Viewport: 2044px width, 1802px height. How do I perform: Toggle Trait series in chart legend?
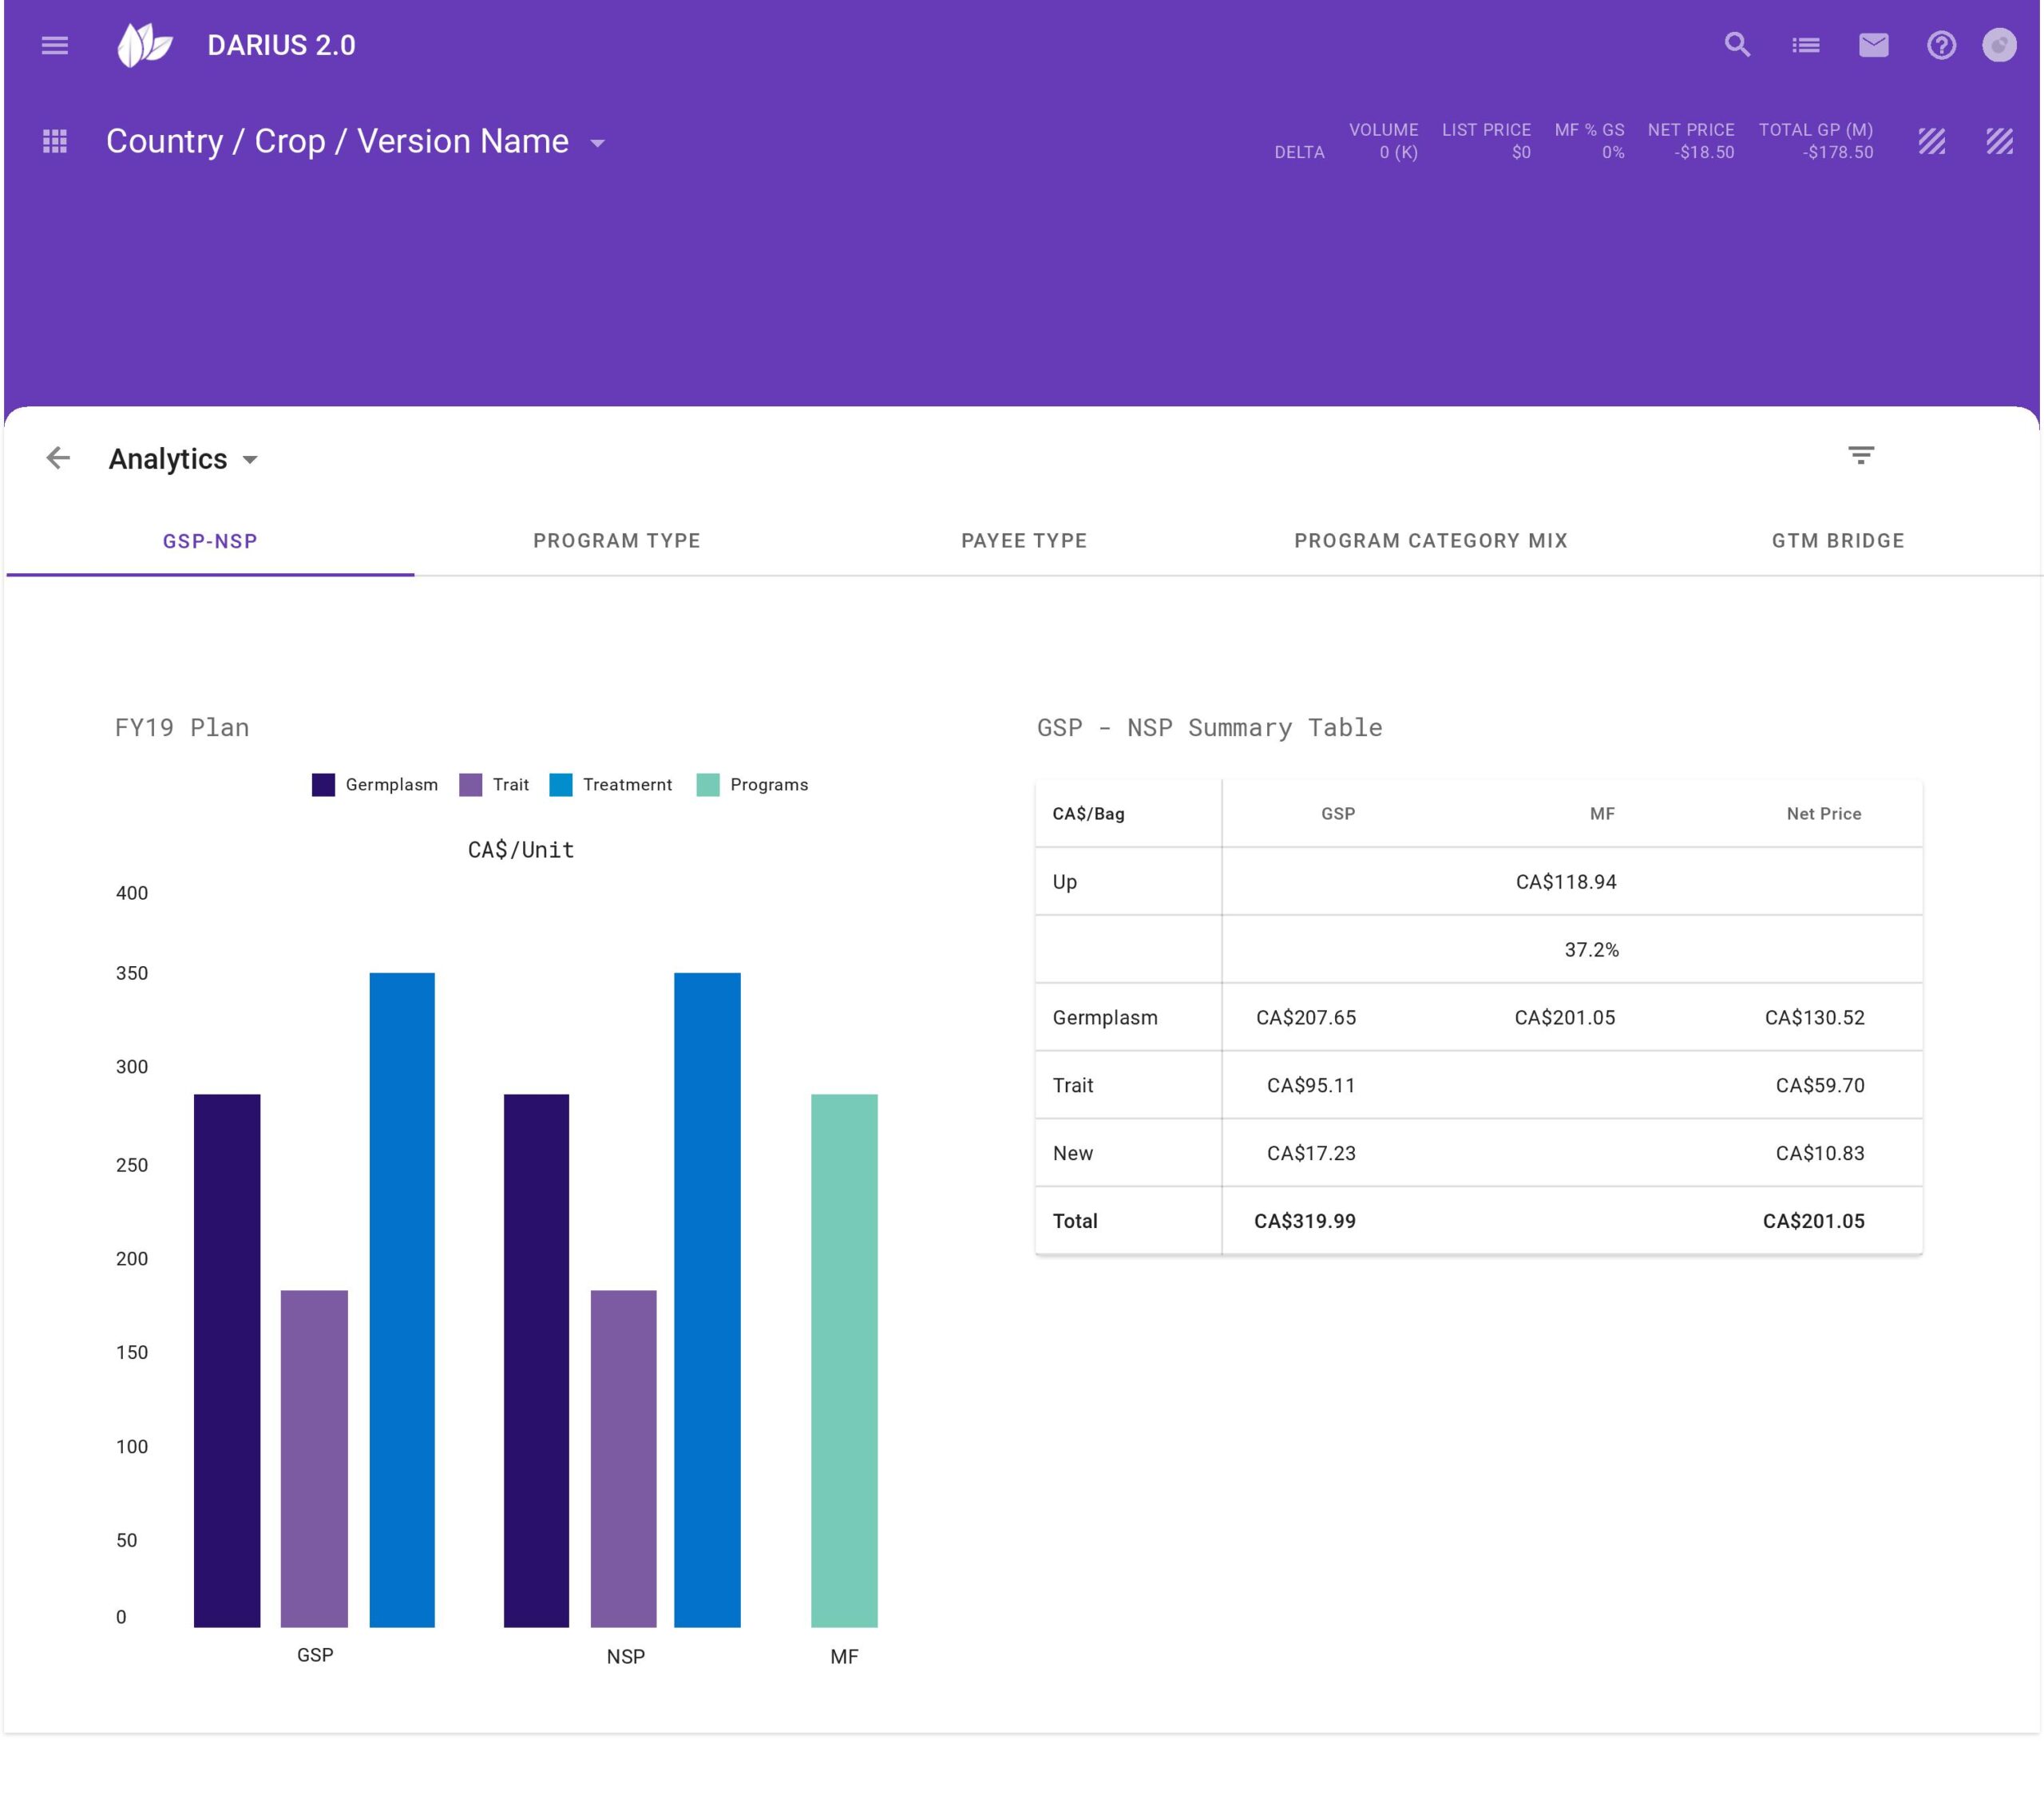510,785
